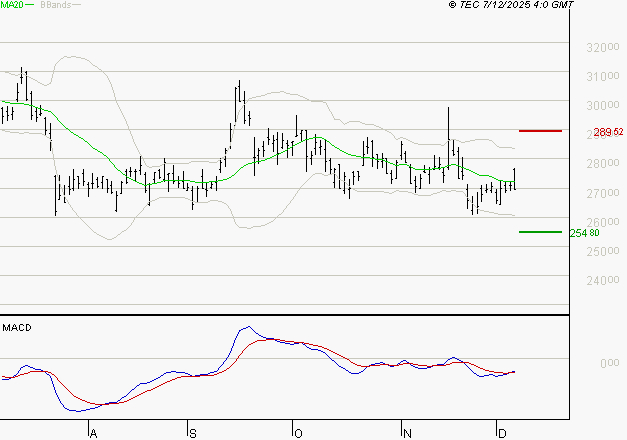The image size is (627, 440).
Task: Click the MACD panel label
Action: [17, 328]
